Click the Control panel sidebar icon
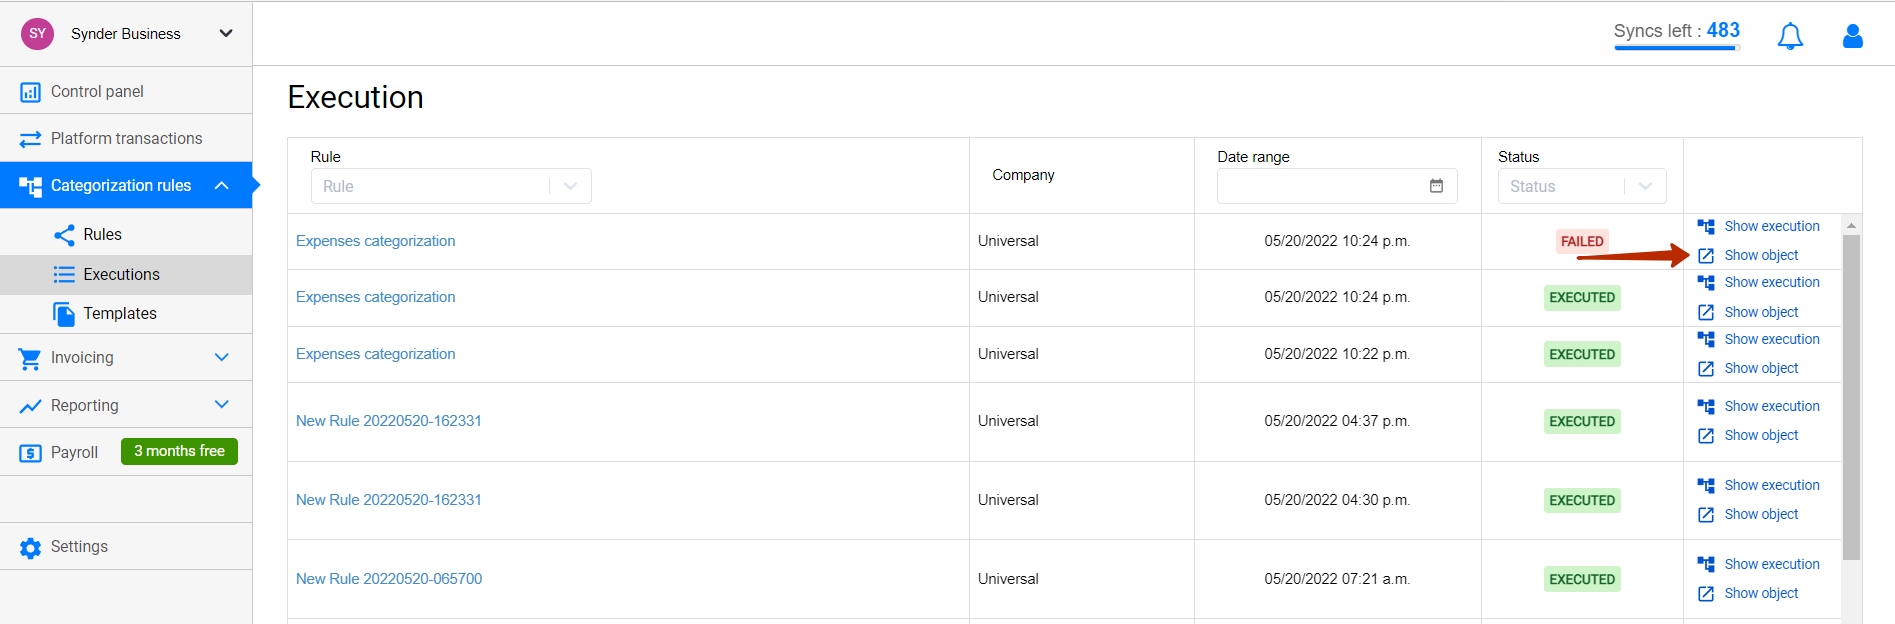1895x624 pixels. point(30,92)
